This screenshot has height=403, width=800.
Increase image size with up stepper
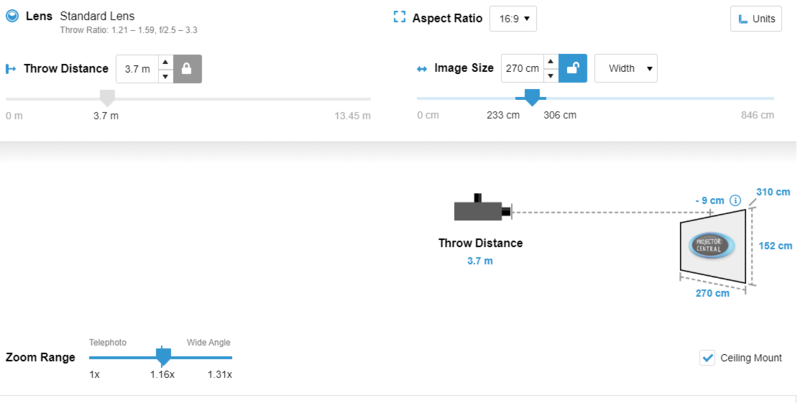tap(550, 62)
